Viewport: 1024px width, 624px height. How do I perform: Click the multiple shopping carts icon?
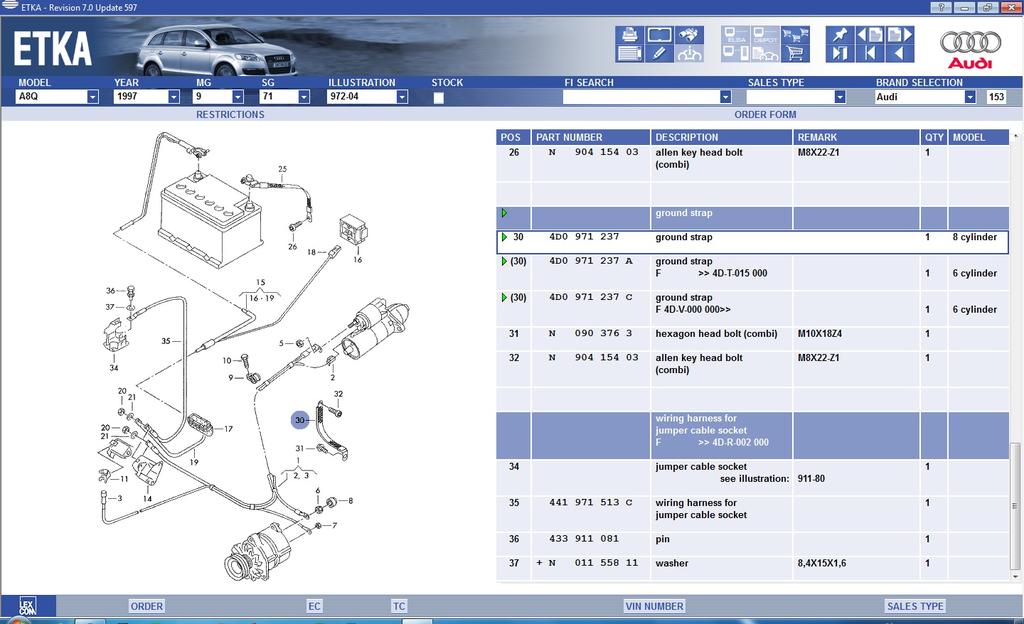pos(795,34)
